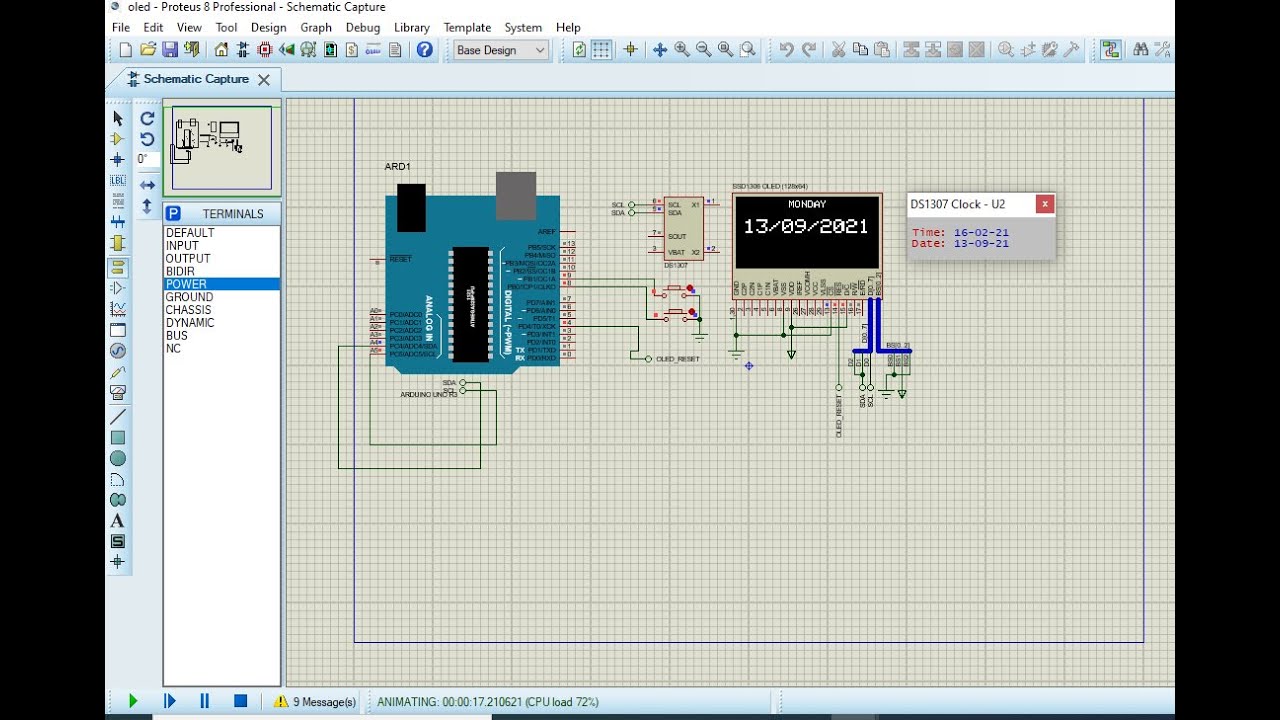
Task: Switch to the Schematic Capture tab
Action: (x=196, y=79)
